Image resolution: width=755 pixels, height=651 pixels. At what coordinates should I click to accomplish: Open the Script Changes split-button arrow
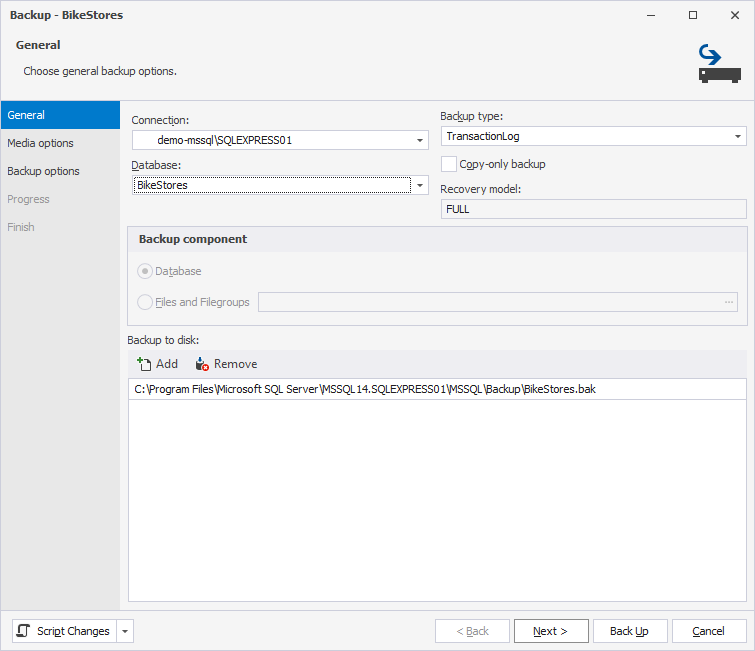[x=125, y=631]
